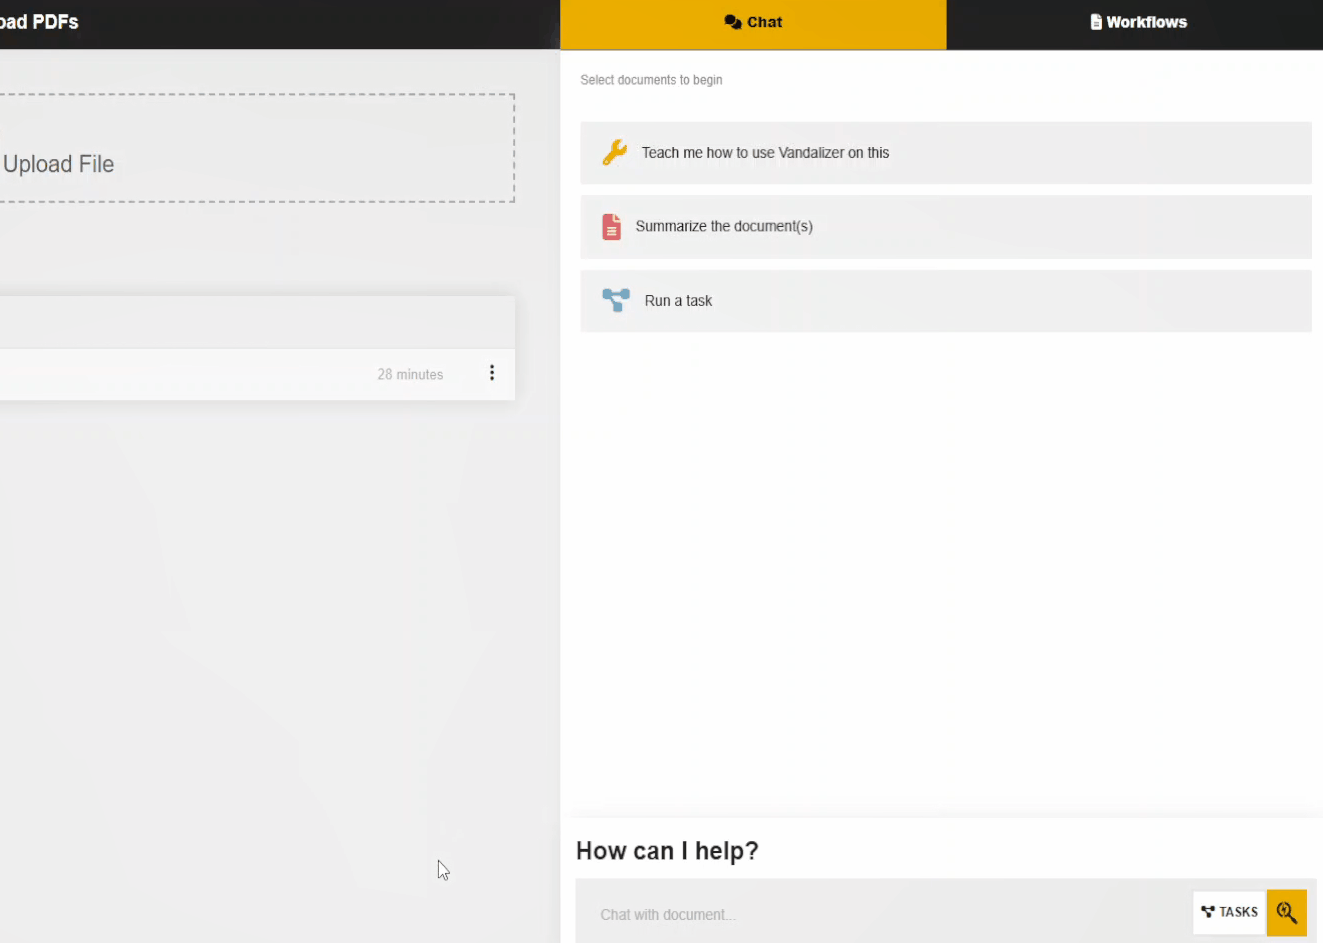Click the blue workflow icon beside Run a task
The height and width of the screenshot is (943, 1323).
pos(616,300)
